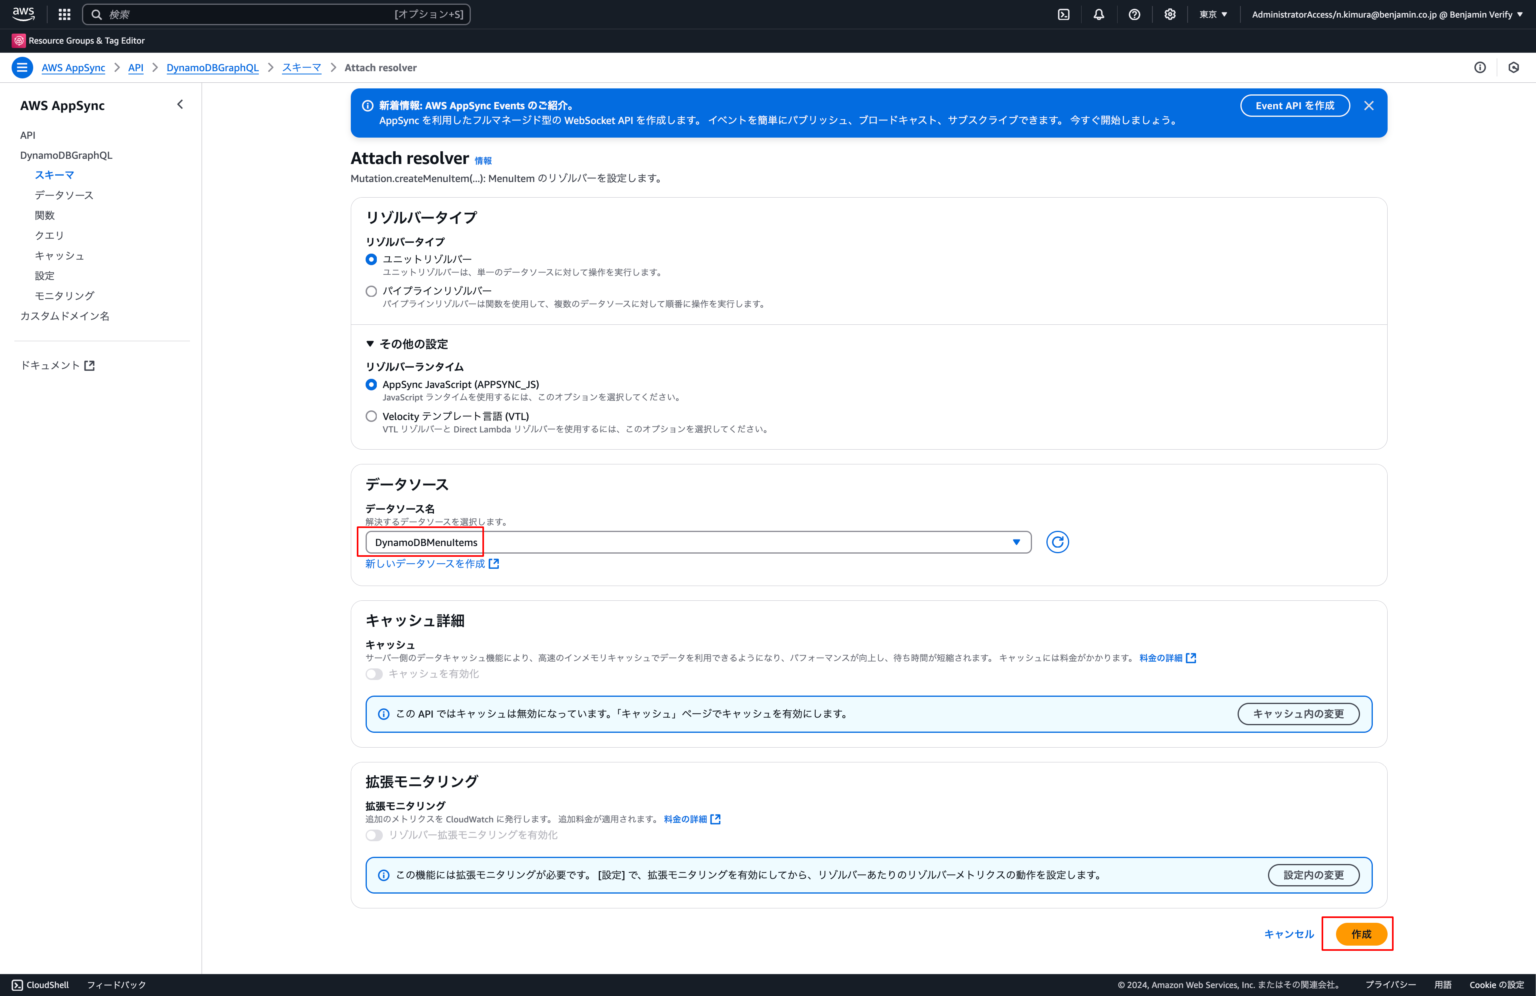Image resolution: width=1536 pixels, height=996 pixels.
Task: Open the AWS services grid menu
Action: tap(63, 14)
